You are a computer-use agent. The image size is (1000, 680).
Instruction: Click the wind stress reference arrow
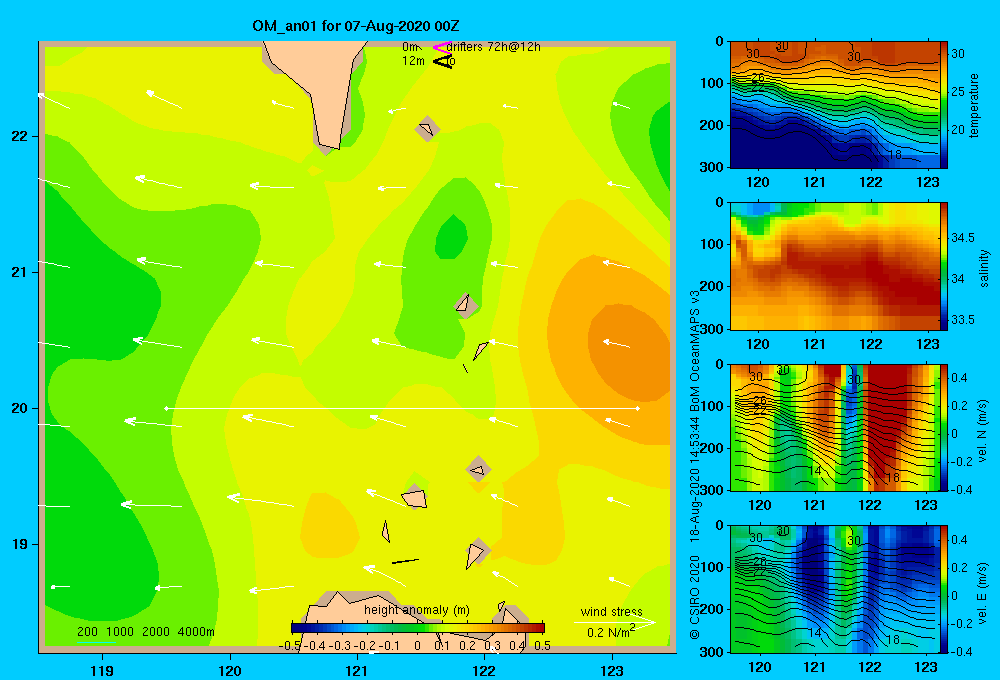pyautogui.click(x=614, y=622)
